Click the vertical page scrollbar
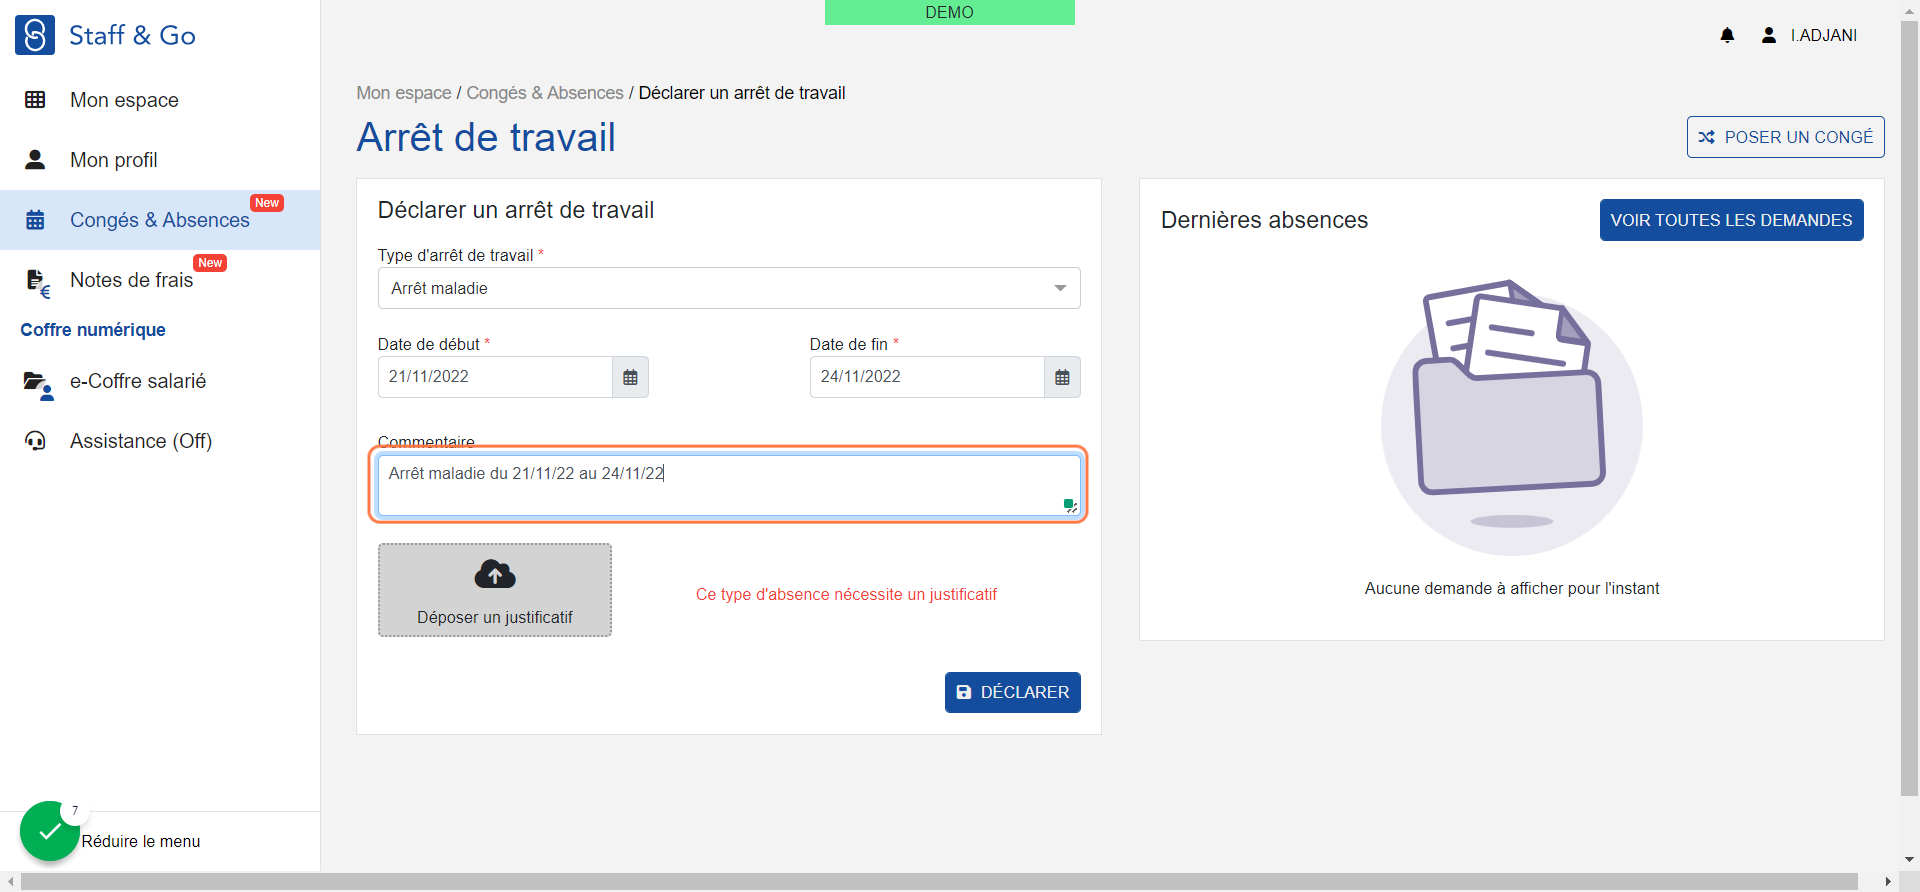Image resolution: width=1920 pixels, height=892 pixels. tap(1909, 410)
